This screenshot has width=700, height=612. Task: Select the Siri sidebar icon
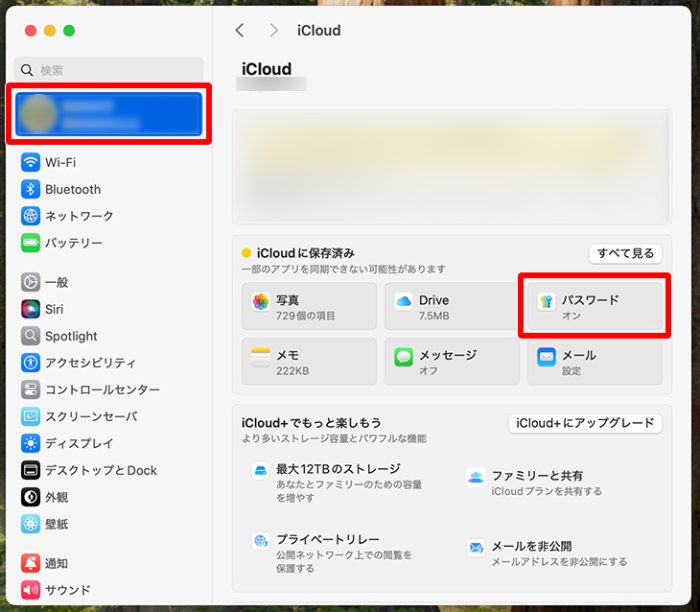(x=31, y=309)
